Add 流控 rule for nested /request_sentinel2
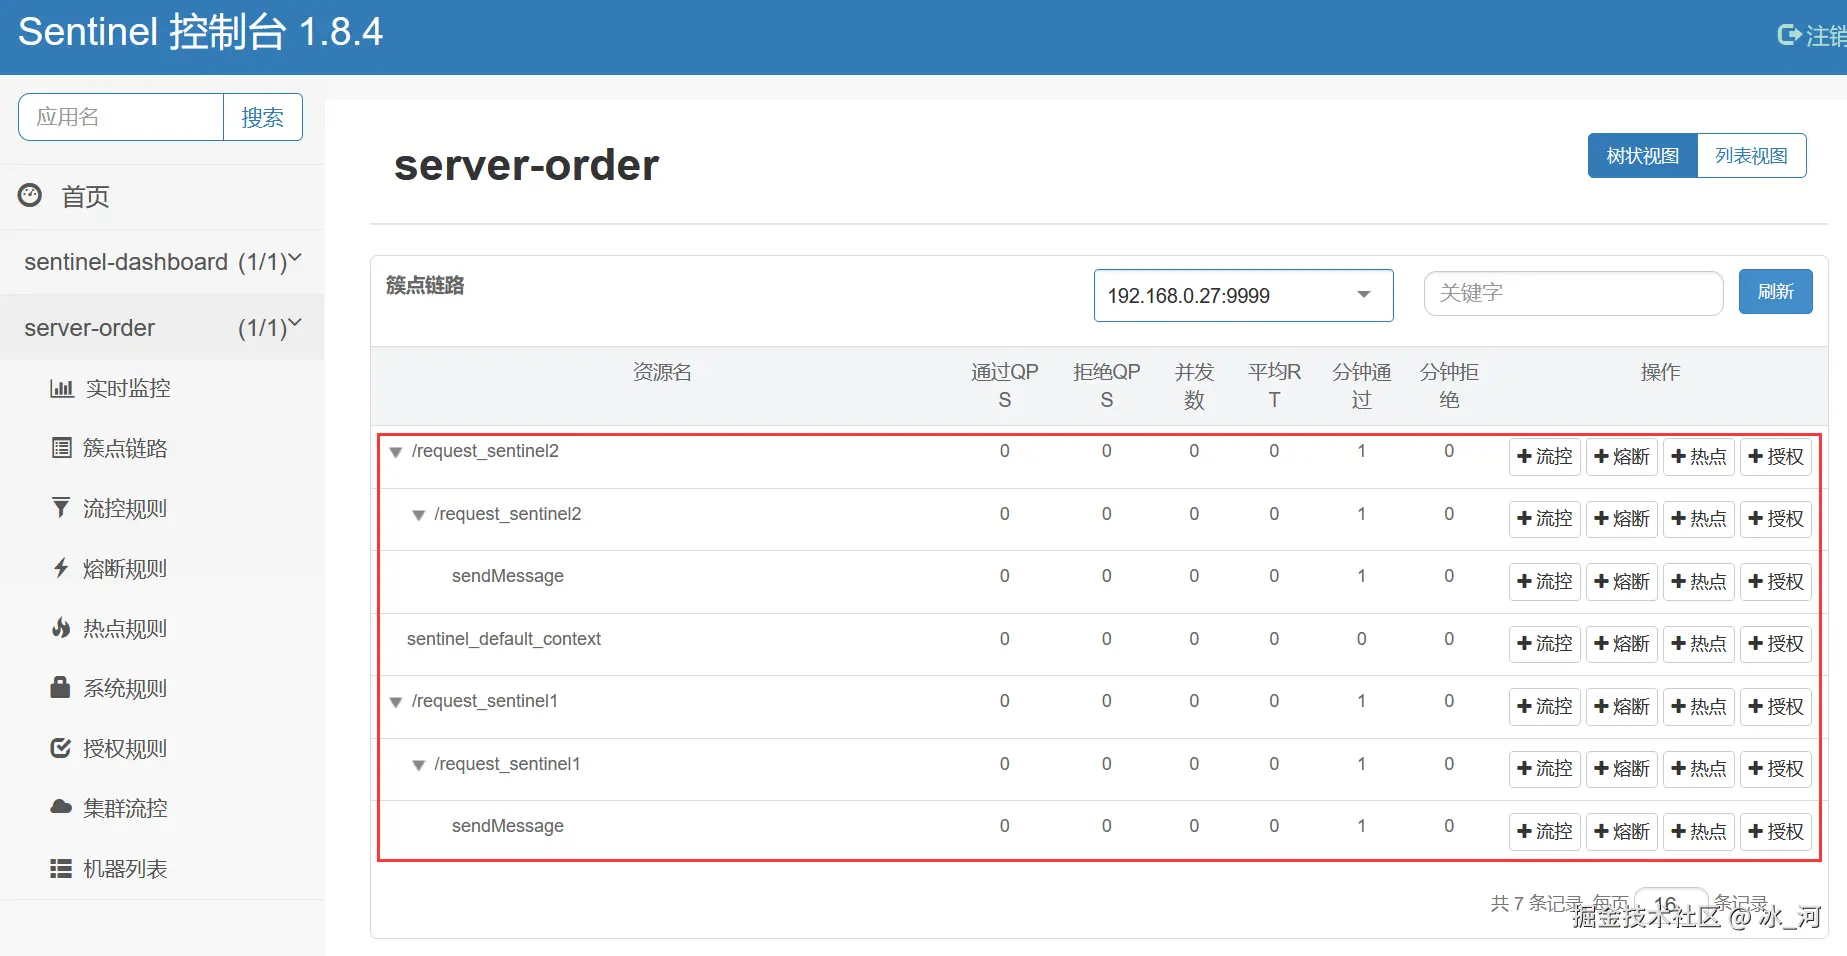This screenshot has width=1847, height=956. tap(1544, 519)
